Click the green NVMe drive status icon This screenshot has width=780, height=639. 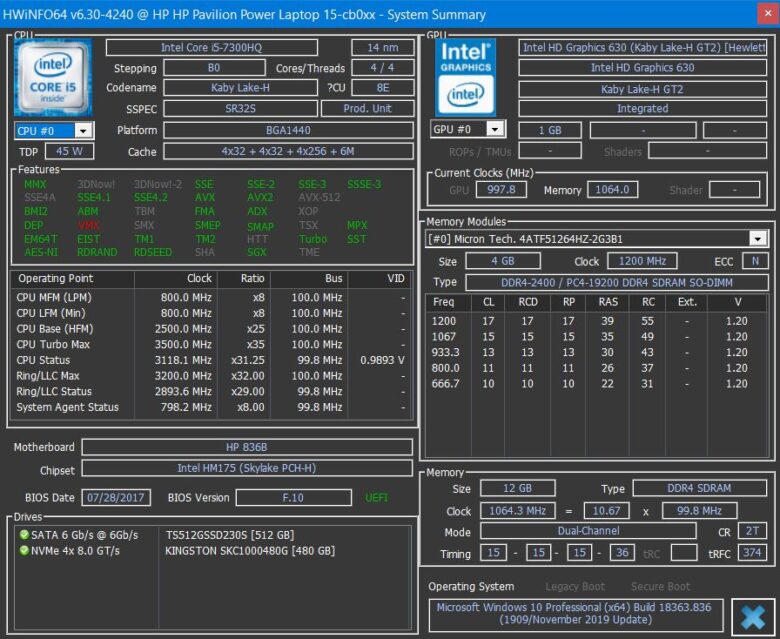click(23, 551)
